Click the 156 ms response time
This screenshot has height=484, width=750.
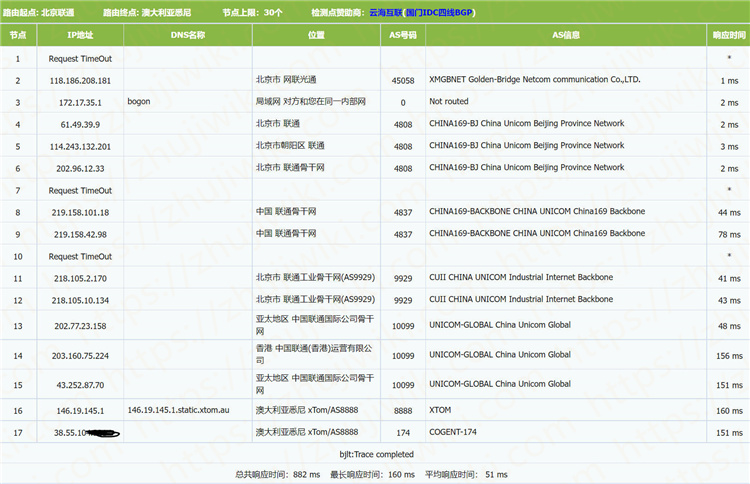pos(729,356)
